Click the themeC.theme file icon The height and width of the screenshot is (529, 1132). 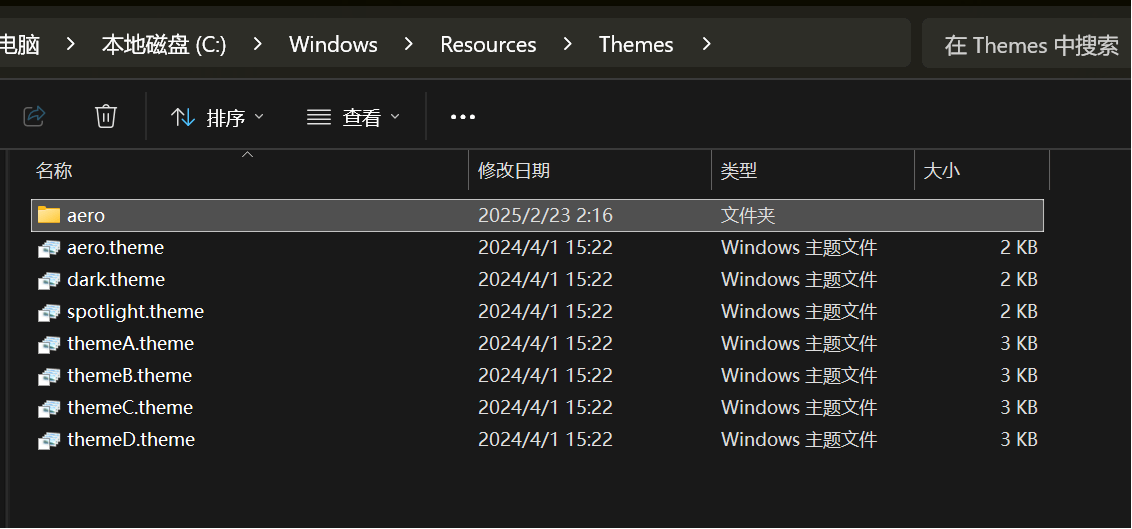coord(48,408)
